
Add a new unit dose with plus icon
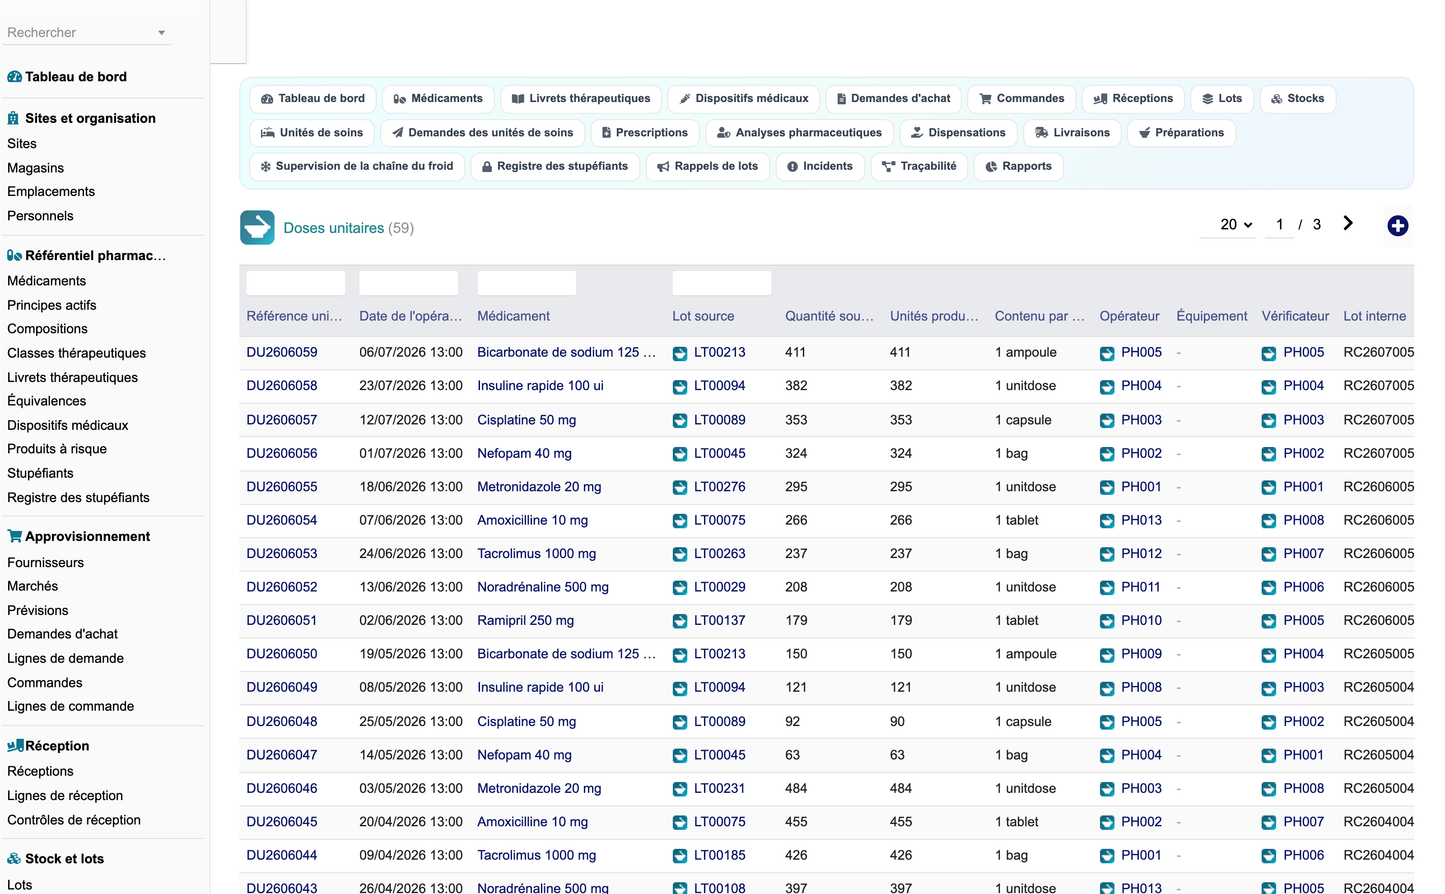1398,226
